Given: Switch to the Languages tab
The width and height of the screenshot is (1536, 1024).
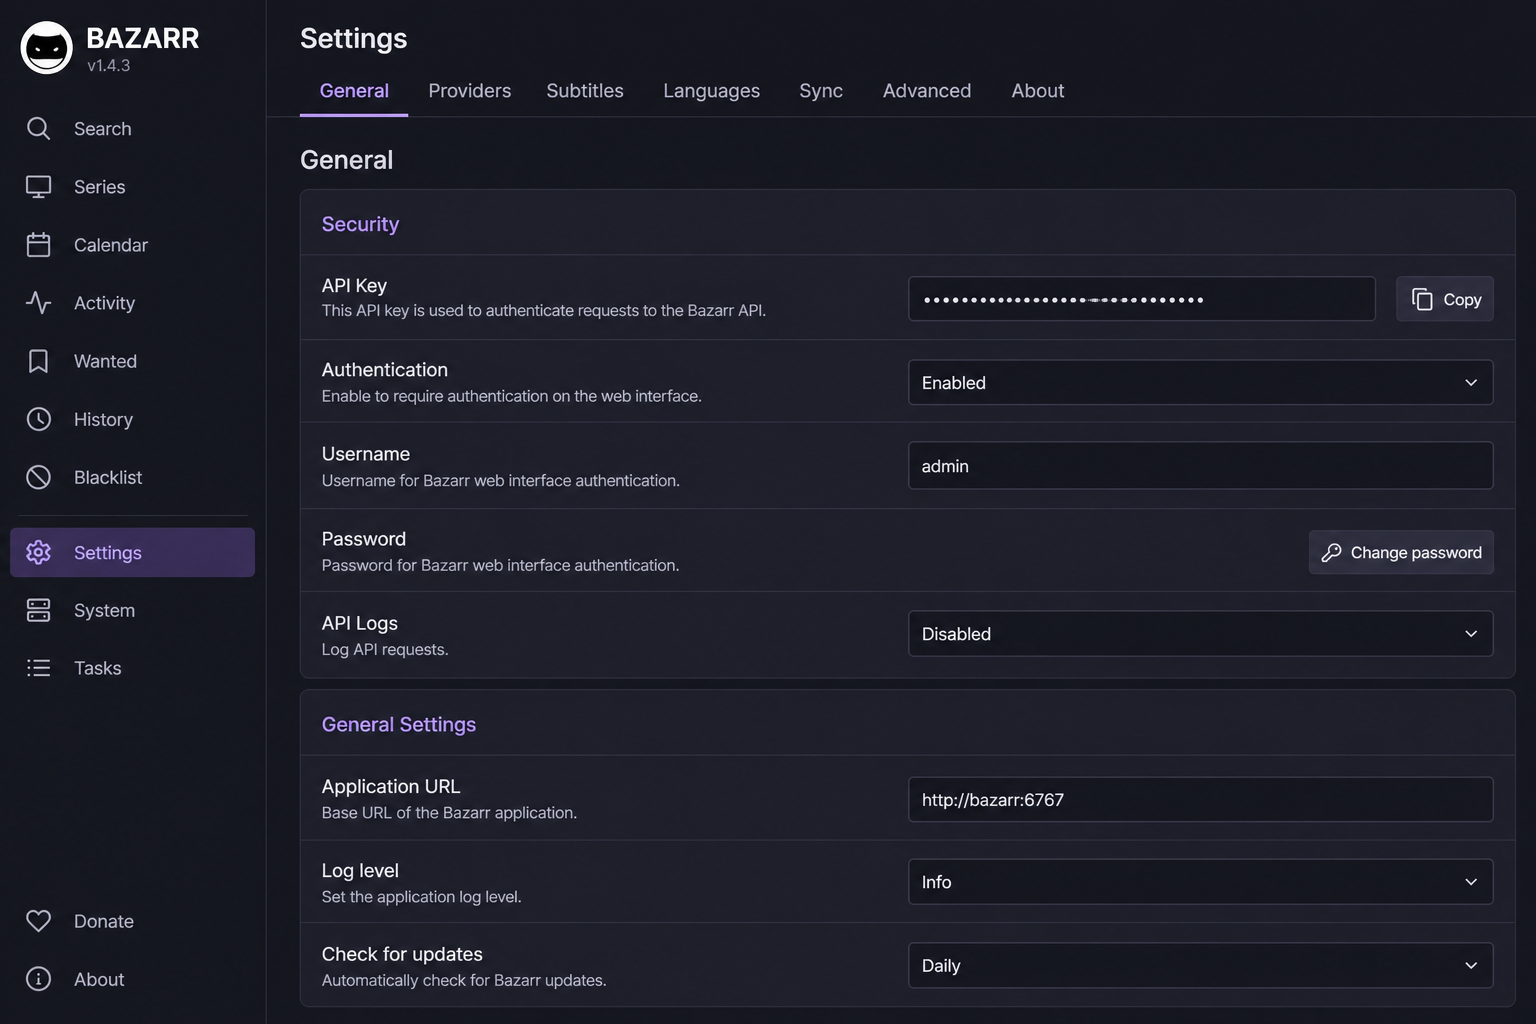Looking at the screenshot, I should pos(711,91).
